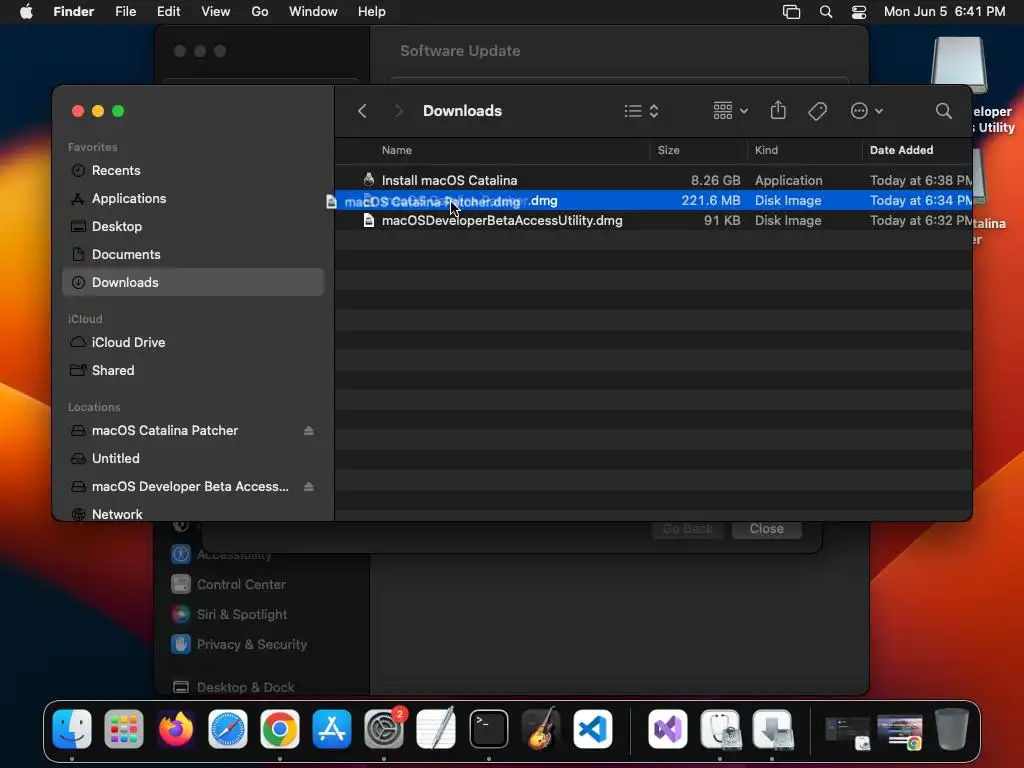Open Terminal from the Dock

488,729
